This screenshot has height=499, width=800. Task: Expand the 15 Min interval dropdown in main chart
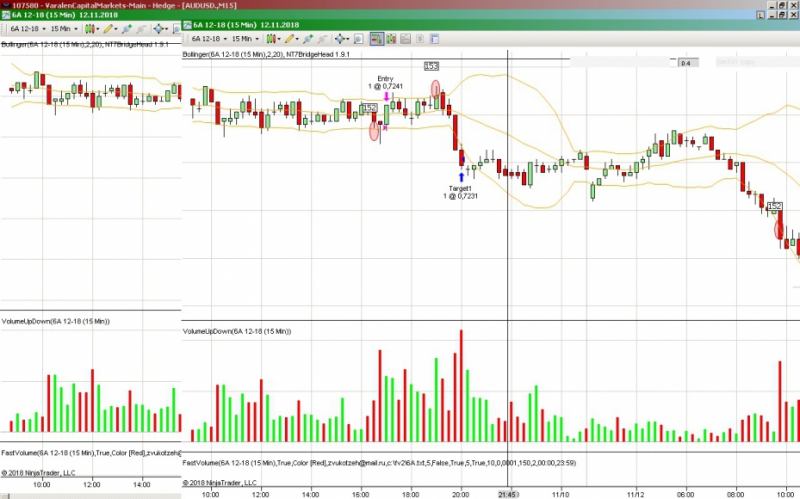pyautogui.click(x=245, y=39)
